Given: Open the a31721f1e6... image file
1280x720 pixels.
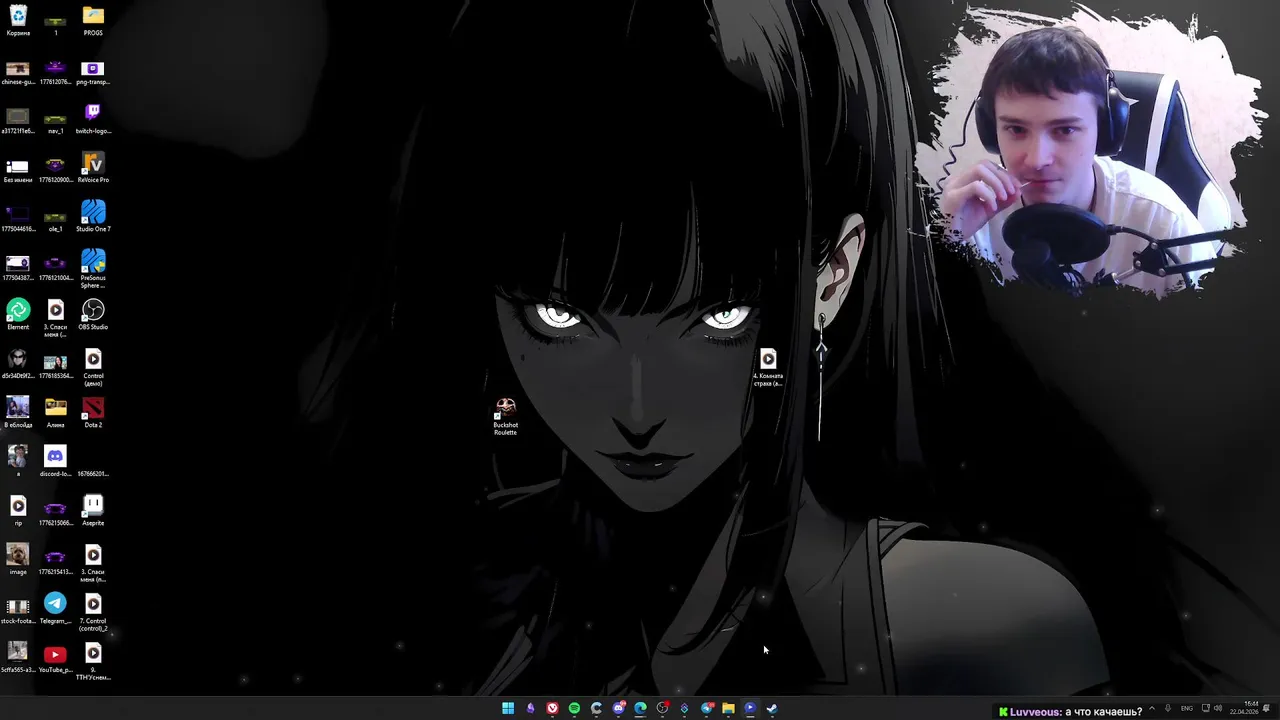Looking at the screenshot, I should point(18,121).
